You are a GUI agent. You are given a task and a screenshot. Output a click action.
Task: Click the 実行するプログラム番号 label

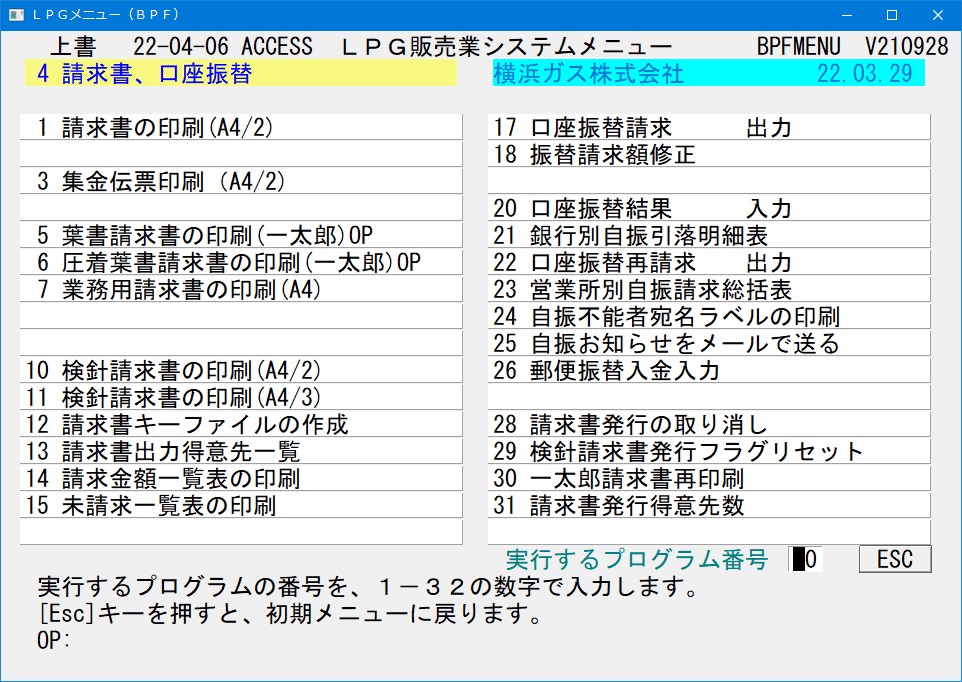tap(637, 559)
